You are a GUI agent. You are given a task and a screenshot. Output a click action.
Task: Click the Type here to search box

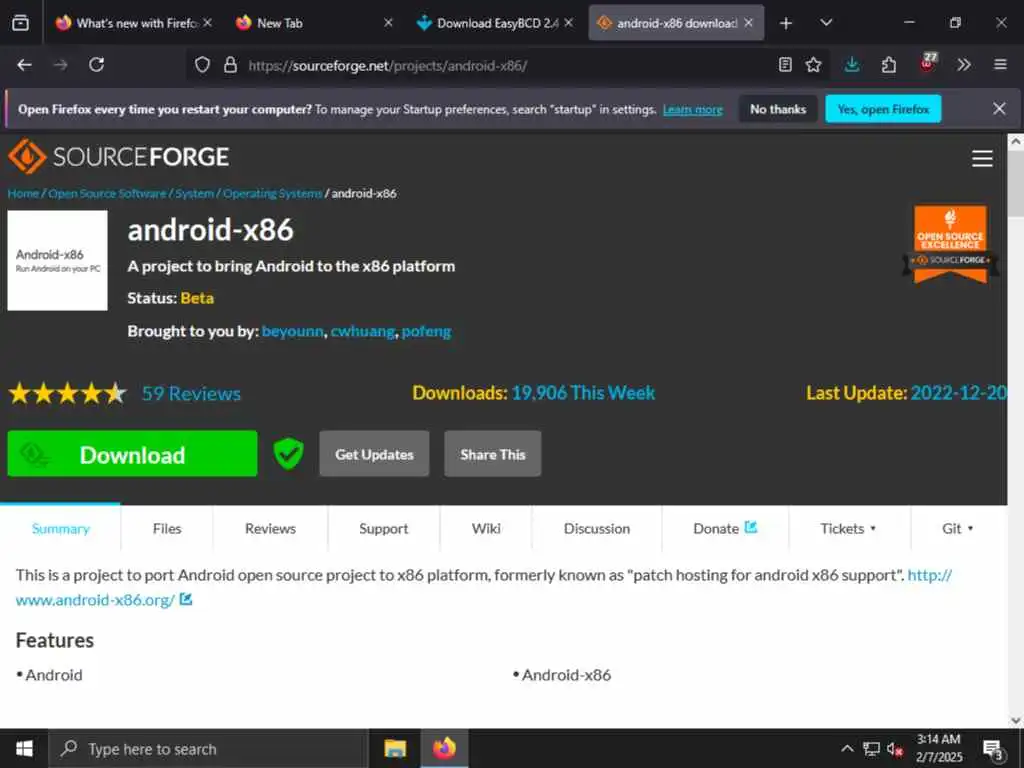click(x=209, y=749)
